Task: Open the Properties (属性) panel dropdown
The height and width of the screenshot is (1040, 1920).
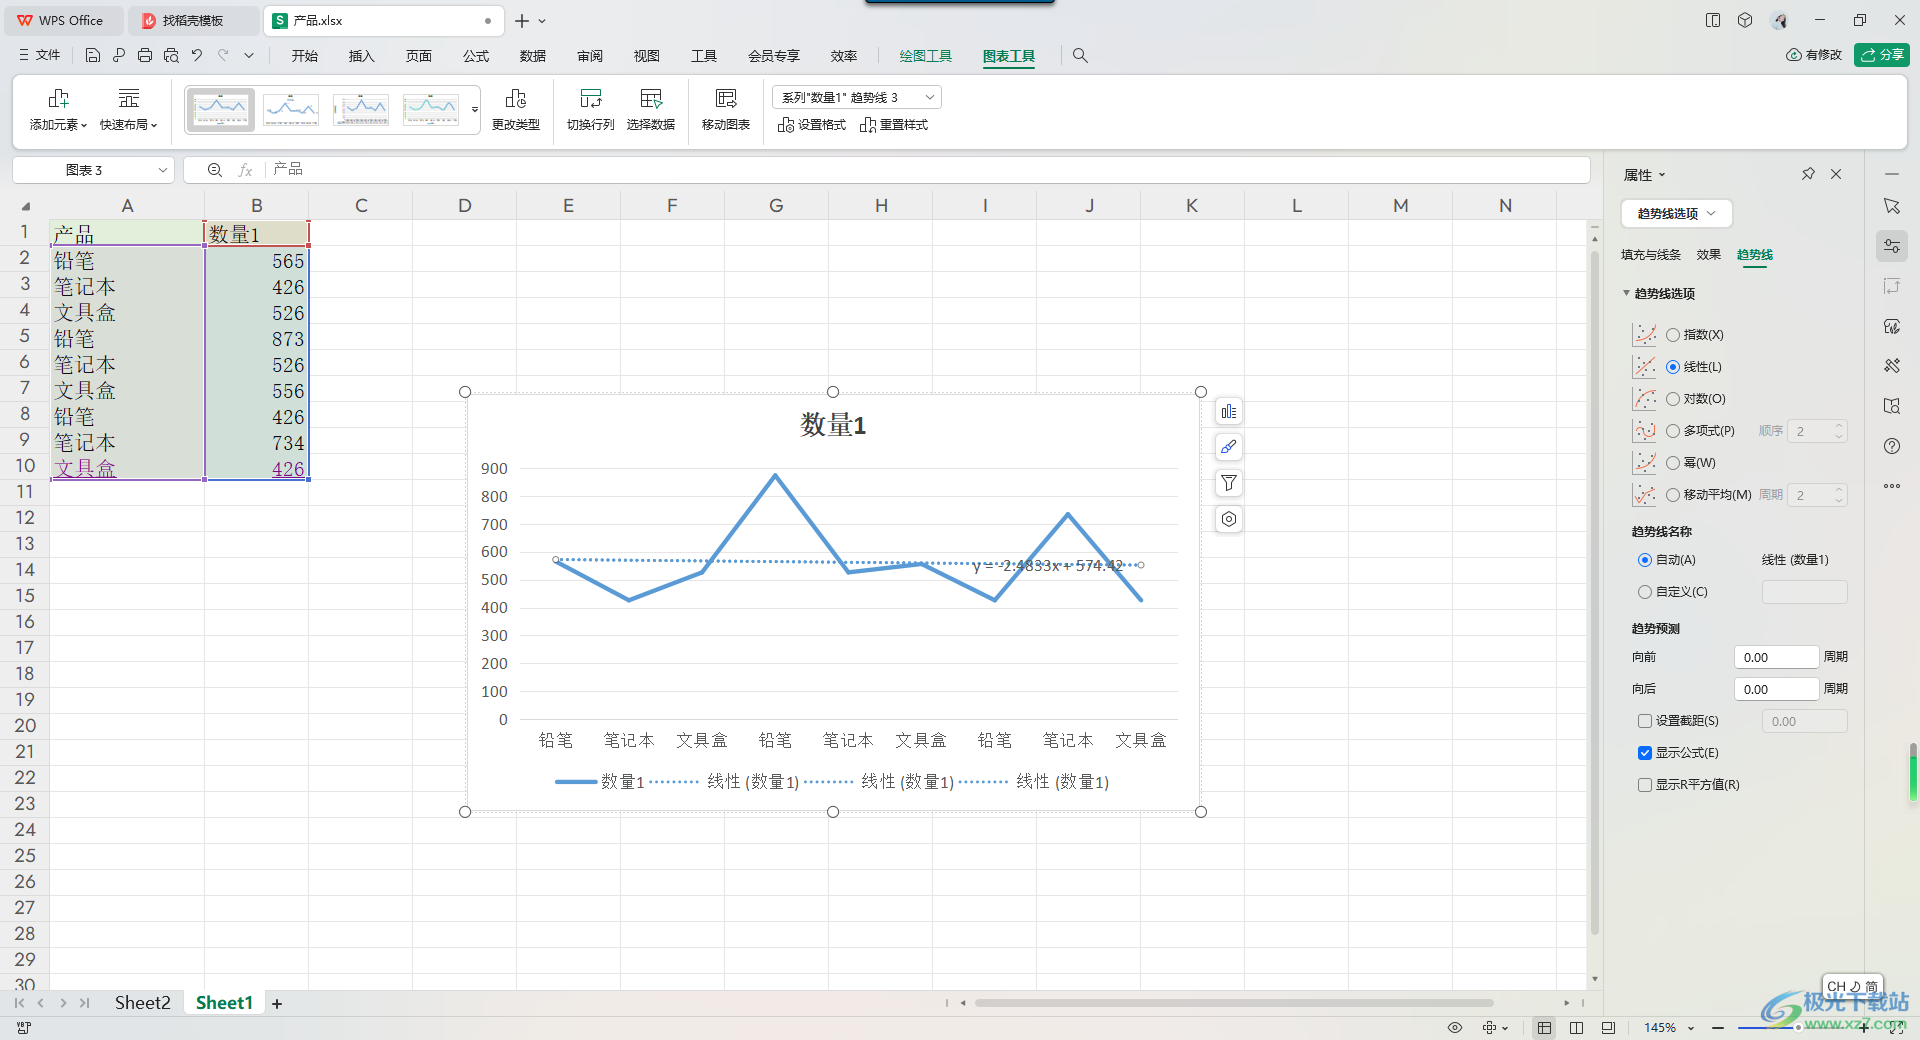Action: [x=1645, y=175]
